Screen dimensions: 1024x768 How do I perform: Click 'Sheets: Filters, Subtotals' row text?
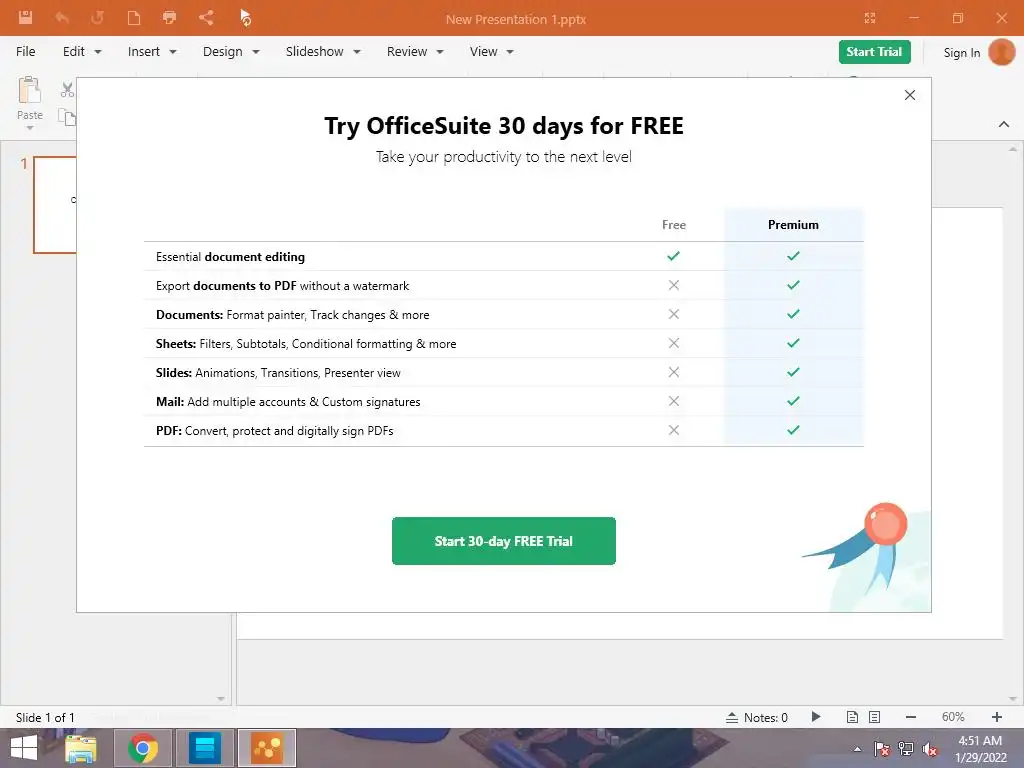306,344
